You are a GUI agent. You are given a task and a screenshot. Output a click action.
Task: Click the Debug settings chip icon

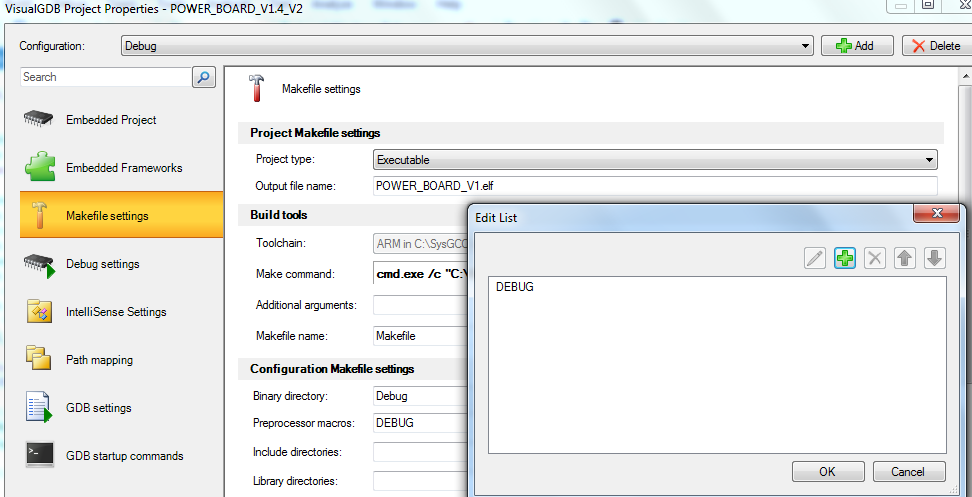click(x=40, y=265)
